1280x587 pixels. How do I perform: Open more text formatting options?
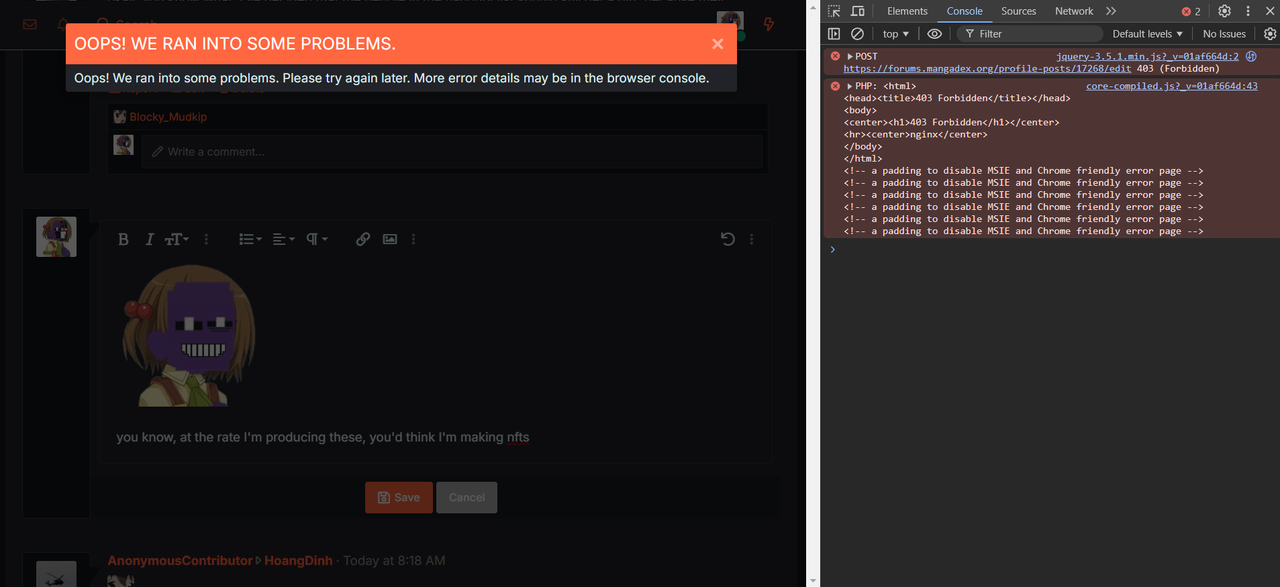tap(206, 239)
